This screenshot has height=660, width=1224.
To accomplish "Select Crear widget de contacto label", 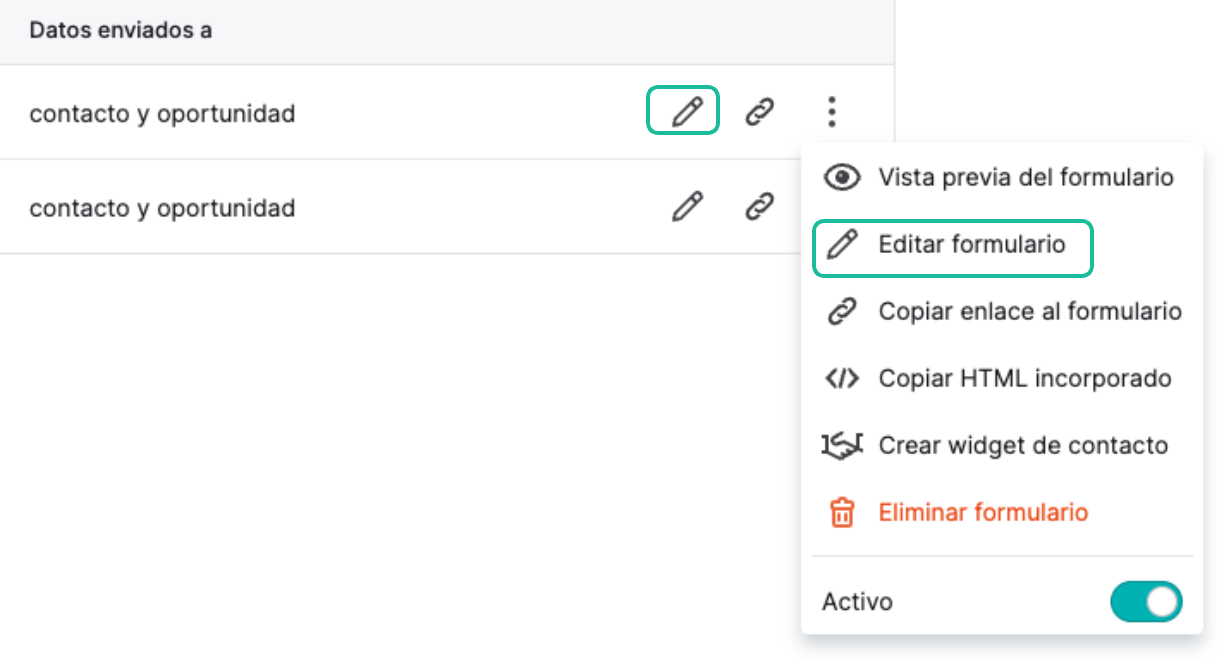I will (1023, 446).
